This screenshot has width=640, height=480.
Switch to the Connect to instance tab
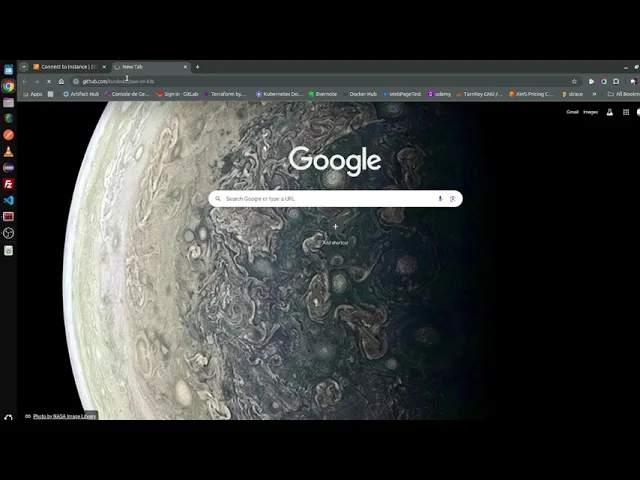[69, 67]
